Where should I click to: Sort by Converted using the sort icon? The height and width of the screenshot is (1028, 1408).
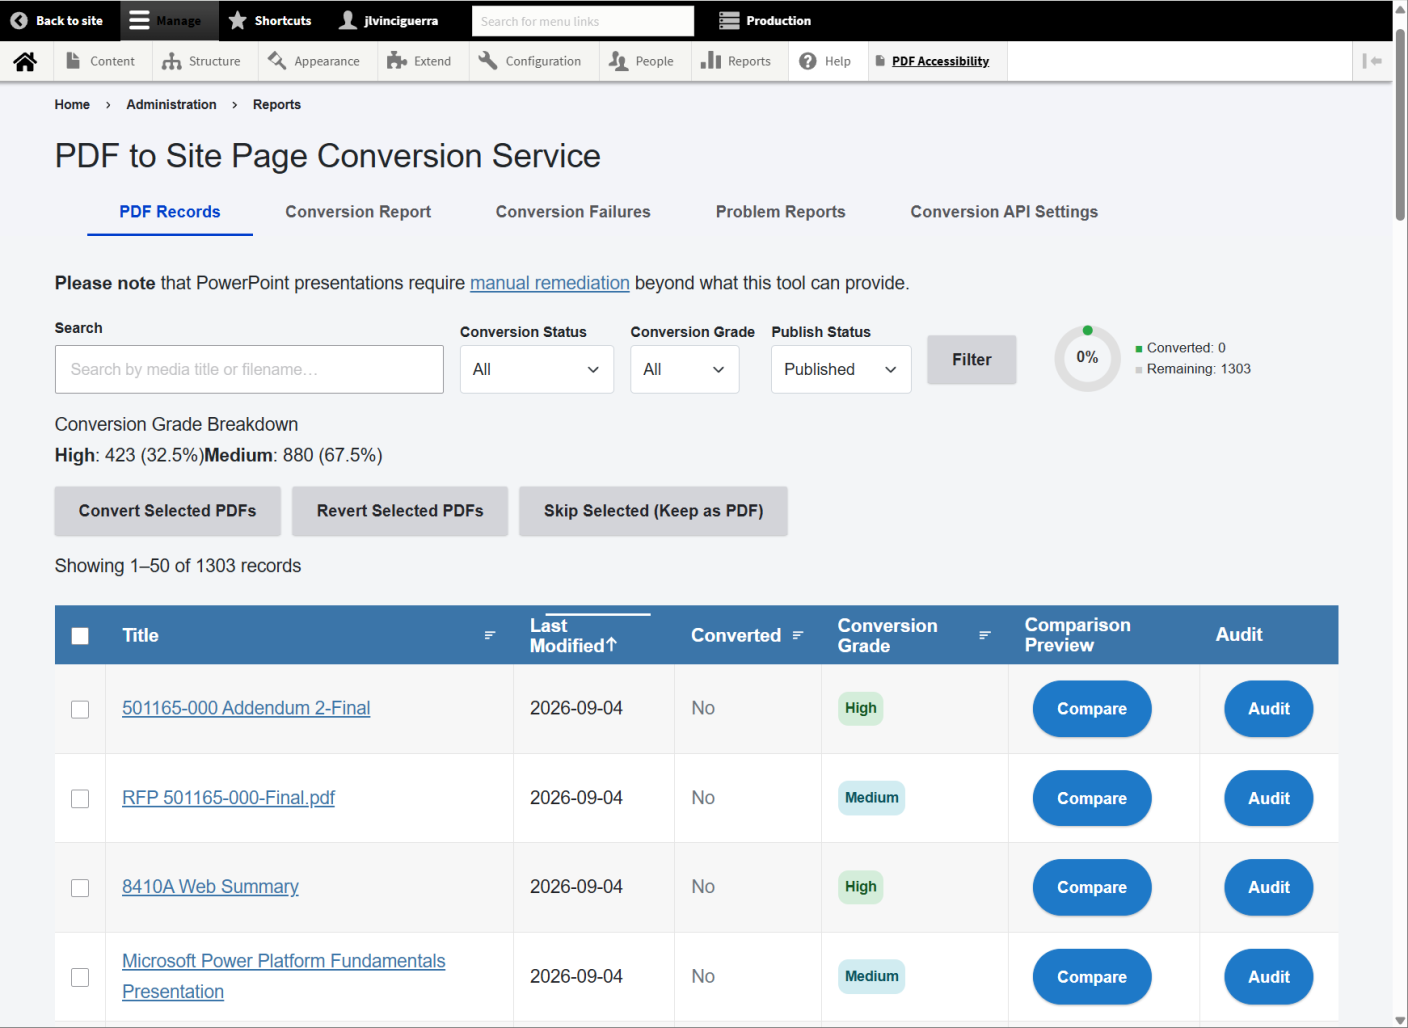point(798,635)
